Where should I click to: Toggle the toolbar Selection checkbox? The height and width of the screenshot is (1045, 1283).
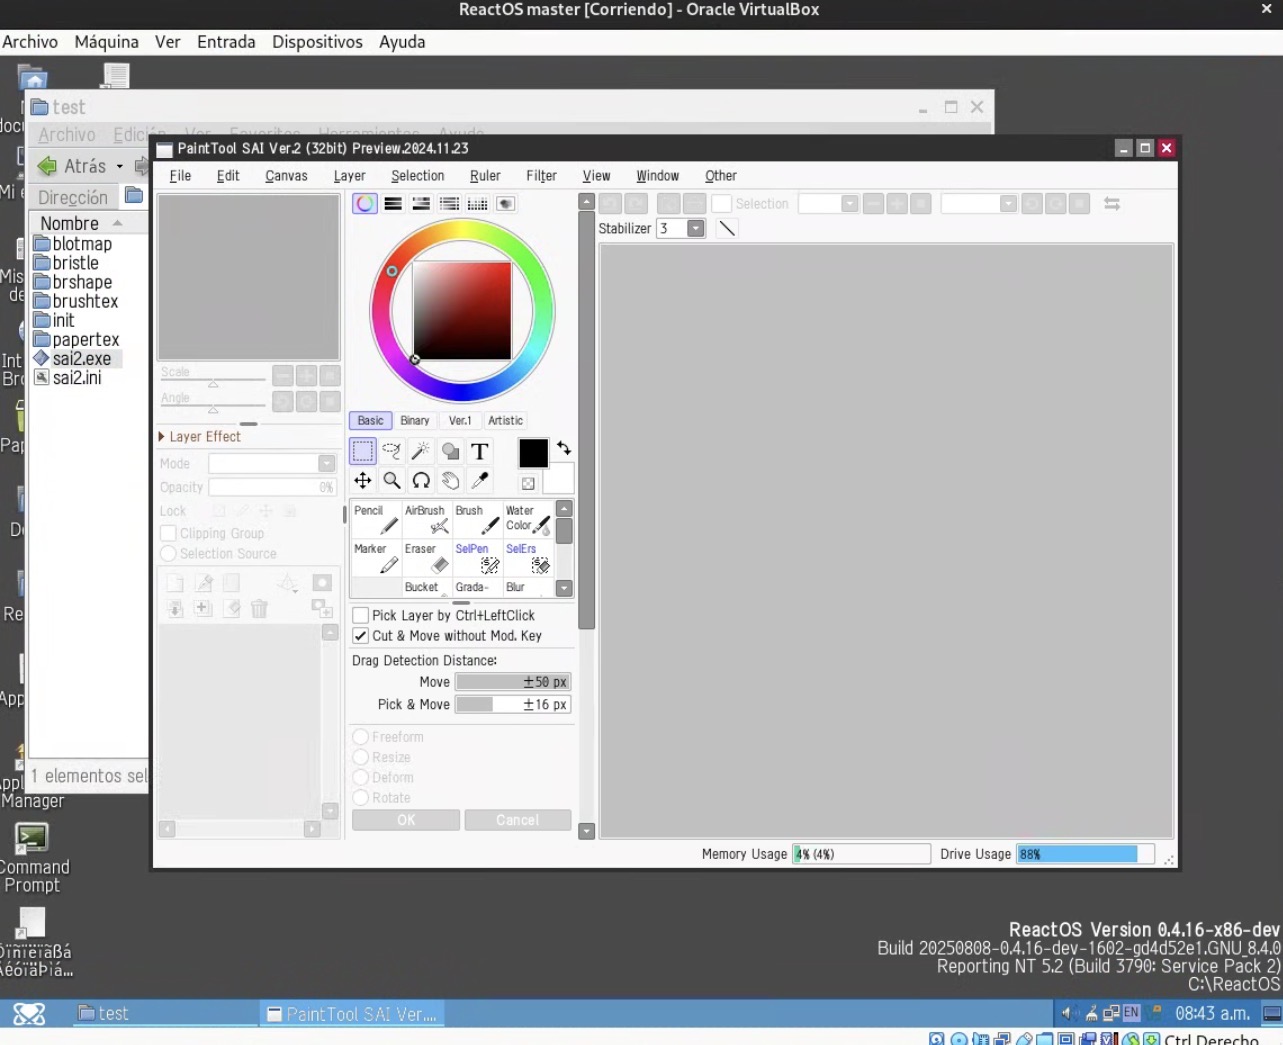click(x=721, y=204)
